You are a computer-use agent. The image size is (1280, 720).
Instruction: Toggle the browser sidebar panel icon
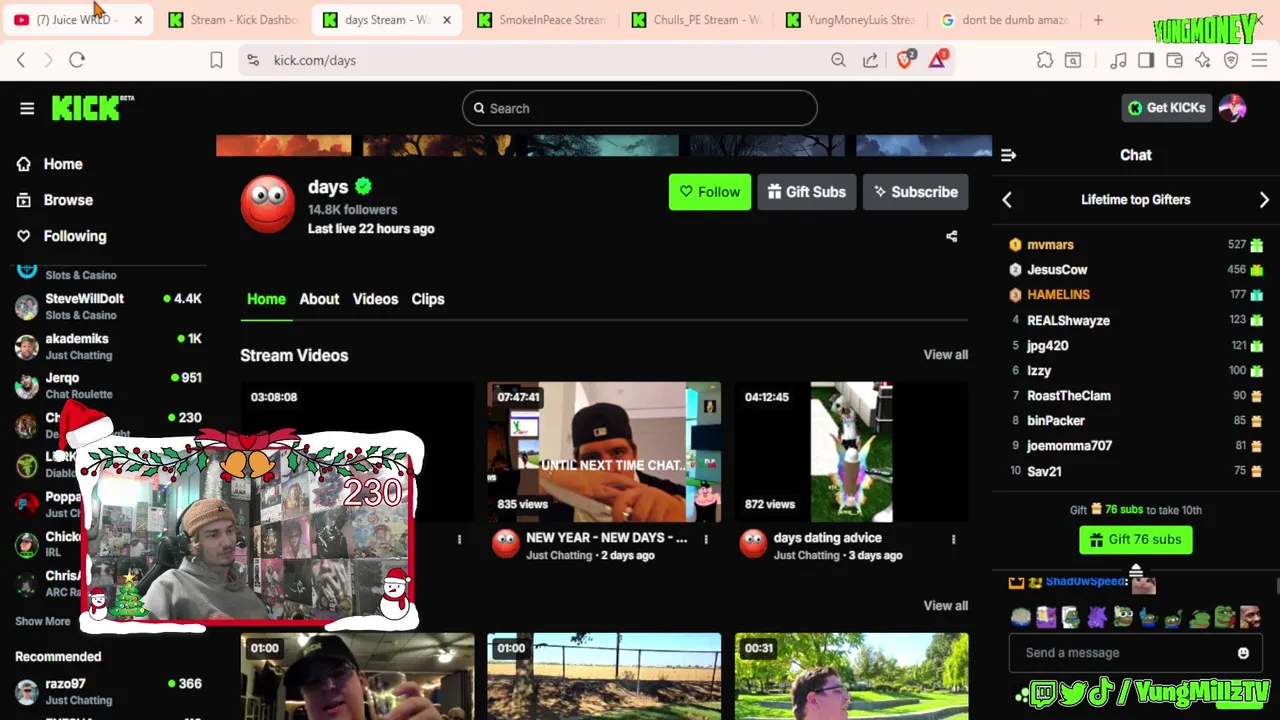click(x=1146, y=60)
